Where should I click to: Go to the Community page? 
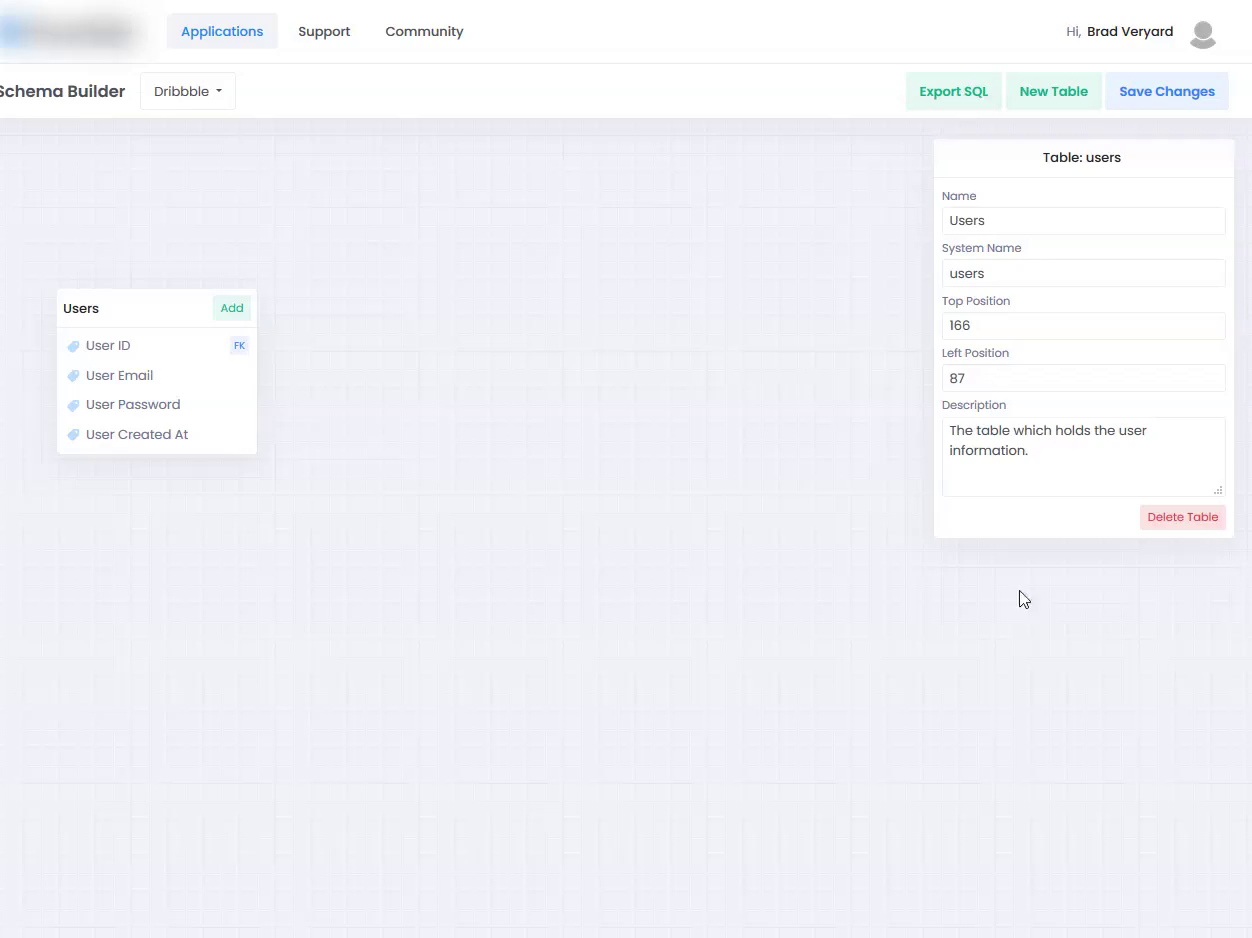coord(424,31)
